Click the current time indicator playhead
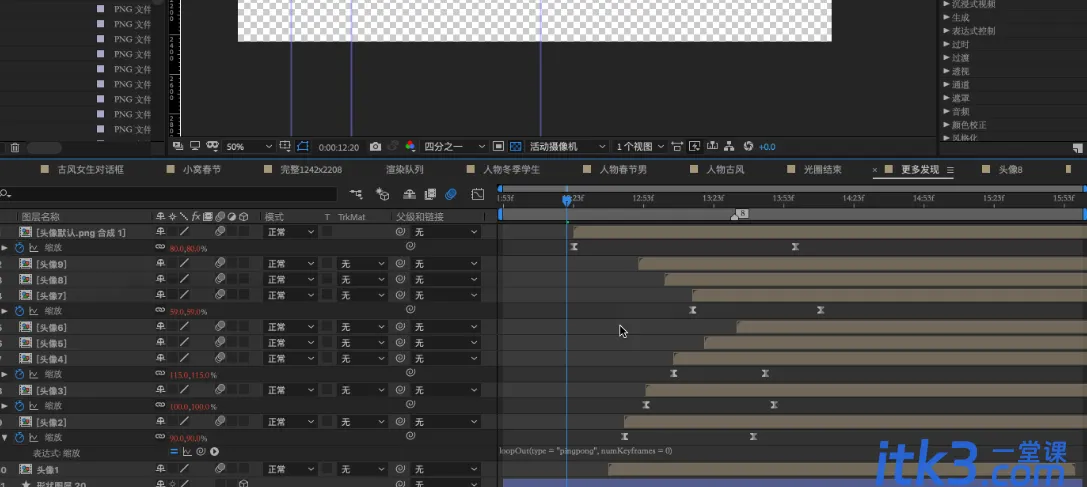The image size is (1087, 487). [x=566, y=200]
